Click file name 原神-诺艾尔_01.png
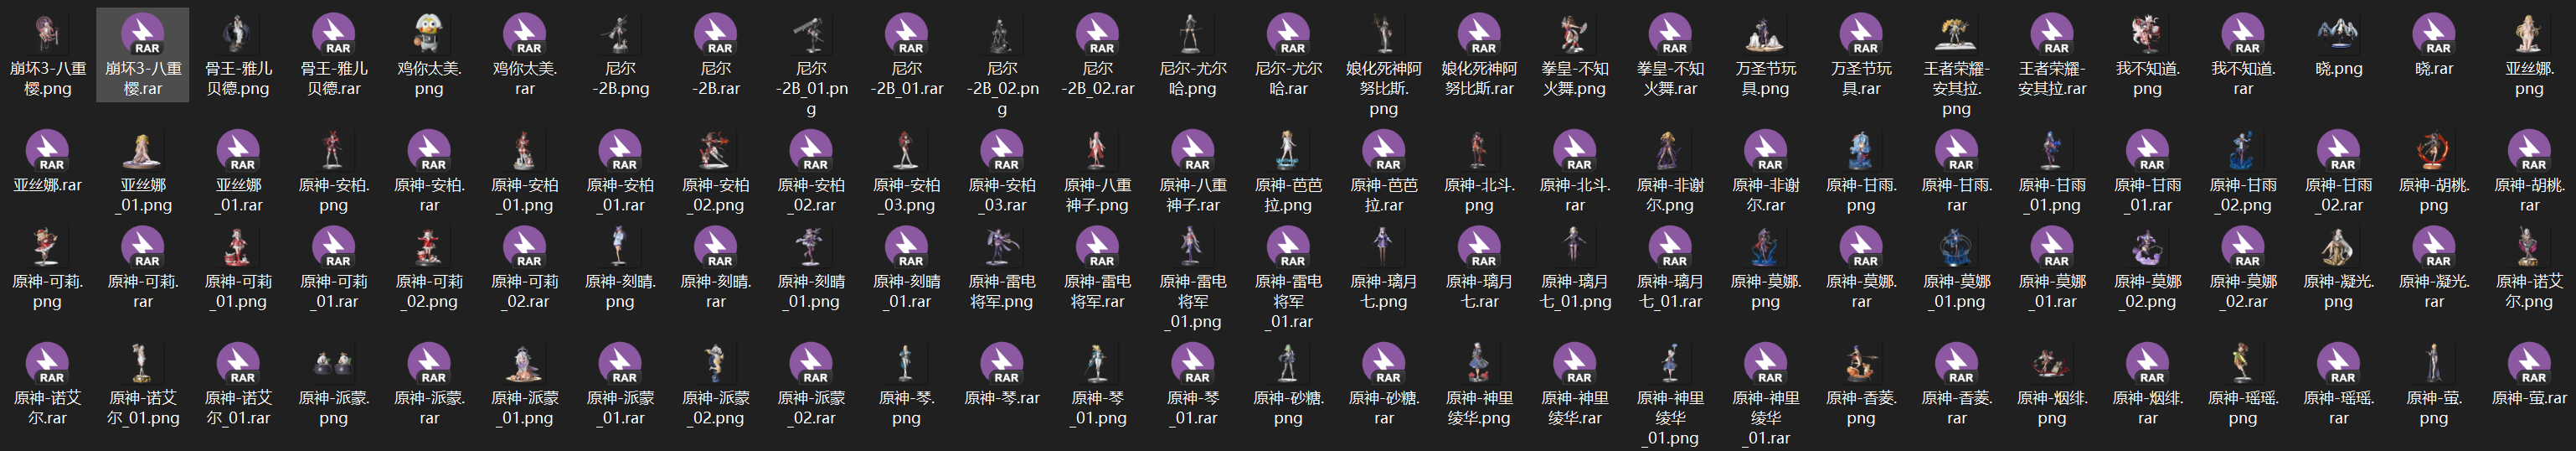2576x451 pixels. (143, 408)
